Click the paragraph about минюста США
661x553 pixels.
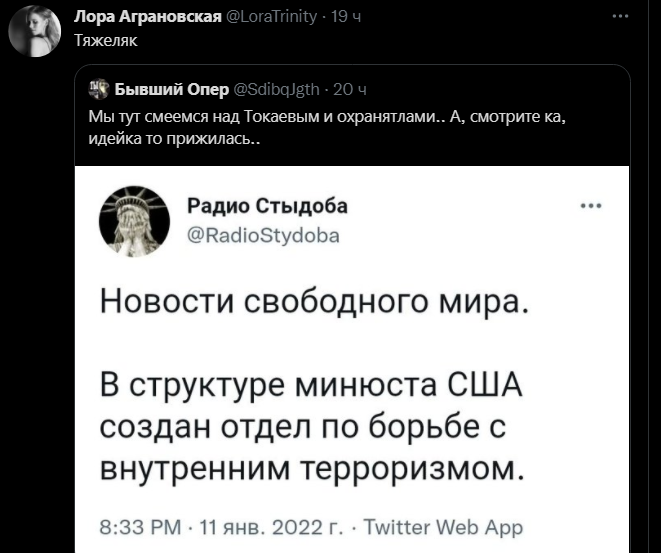[312, 427]
